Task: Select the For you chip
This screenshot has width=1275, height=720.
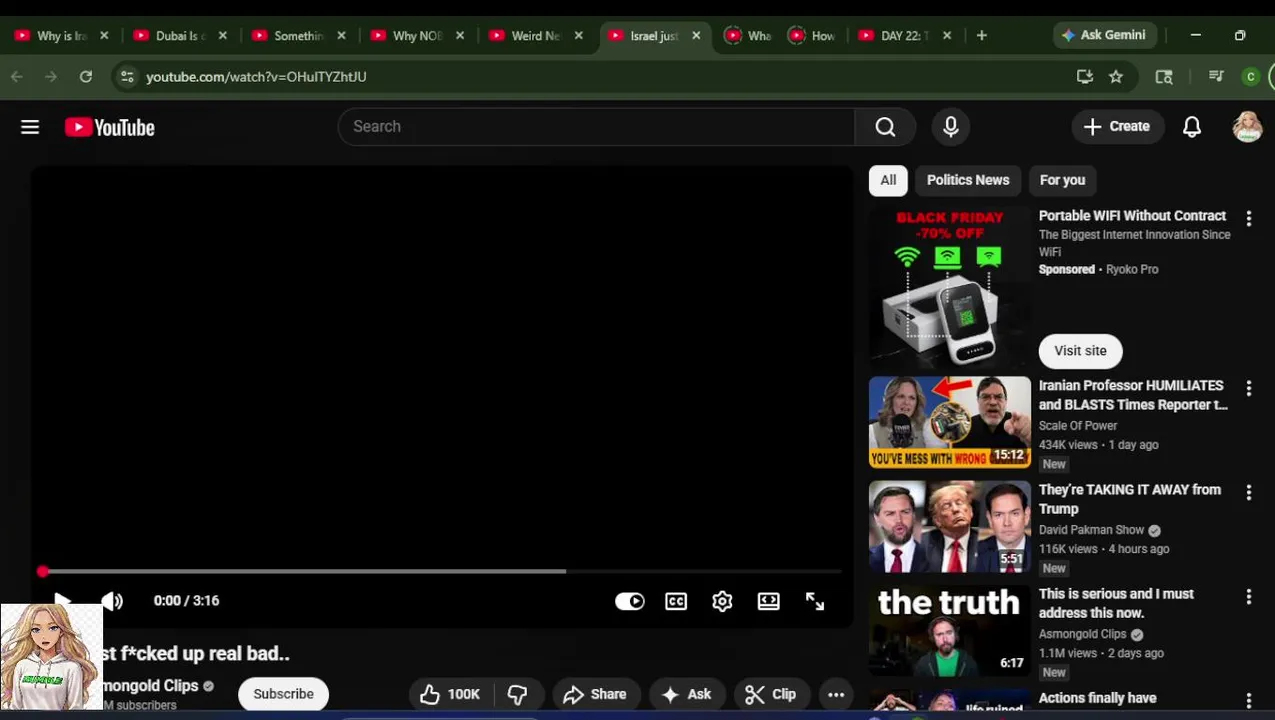Action: [x=1062, y=180]
